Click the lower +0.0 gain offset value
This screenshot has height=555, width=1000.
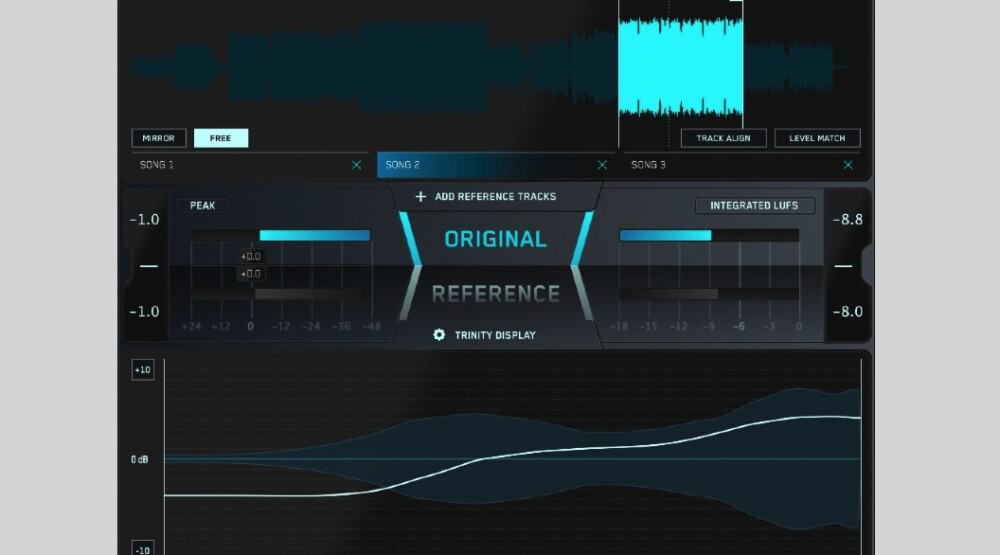point(250,274)
